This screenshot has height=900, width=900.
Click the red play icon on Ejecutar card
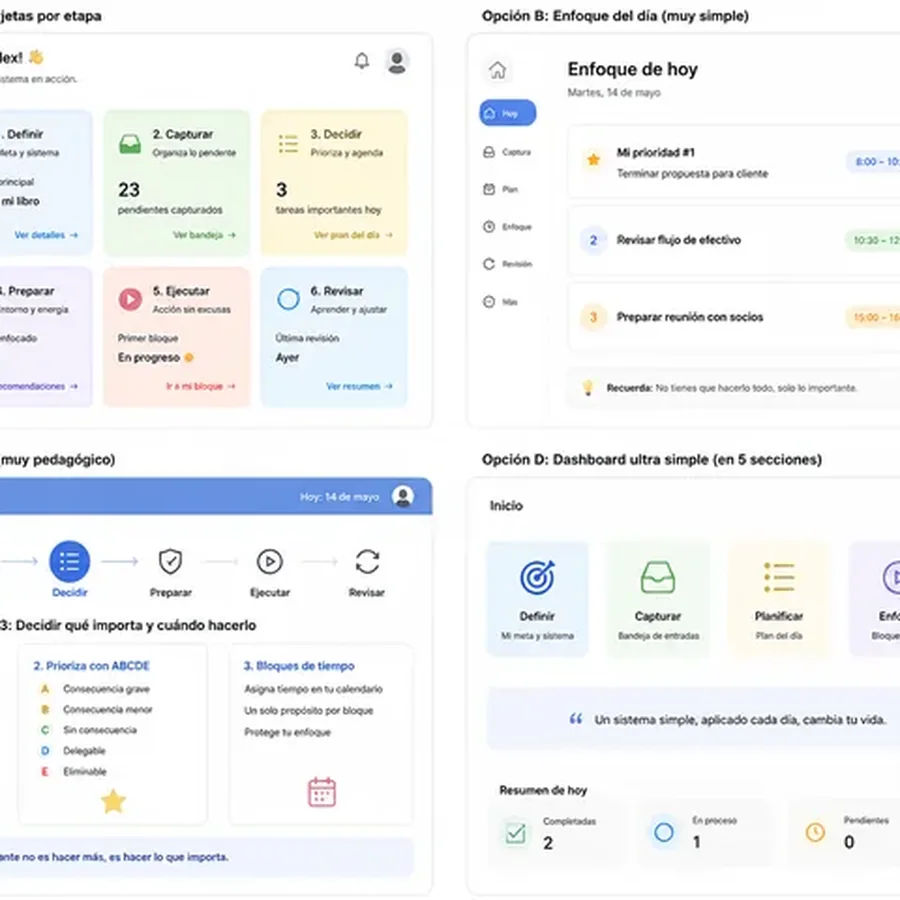point(130,299)
